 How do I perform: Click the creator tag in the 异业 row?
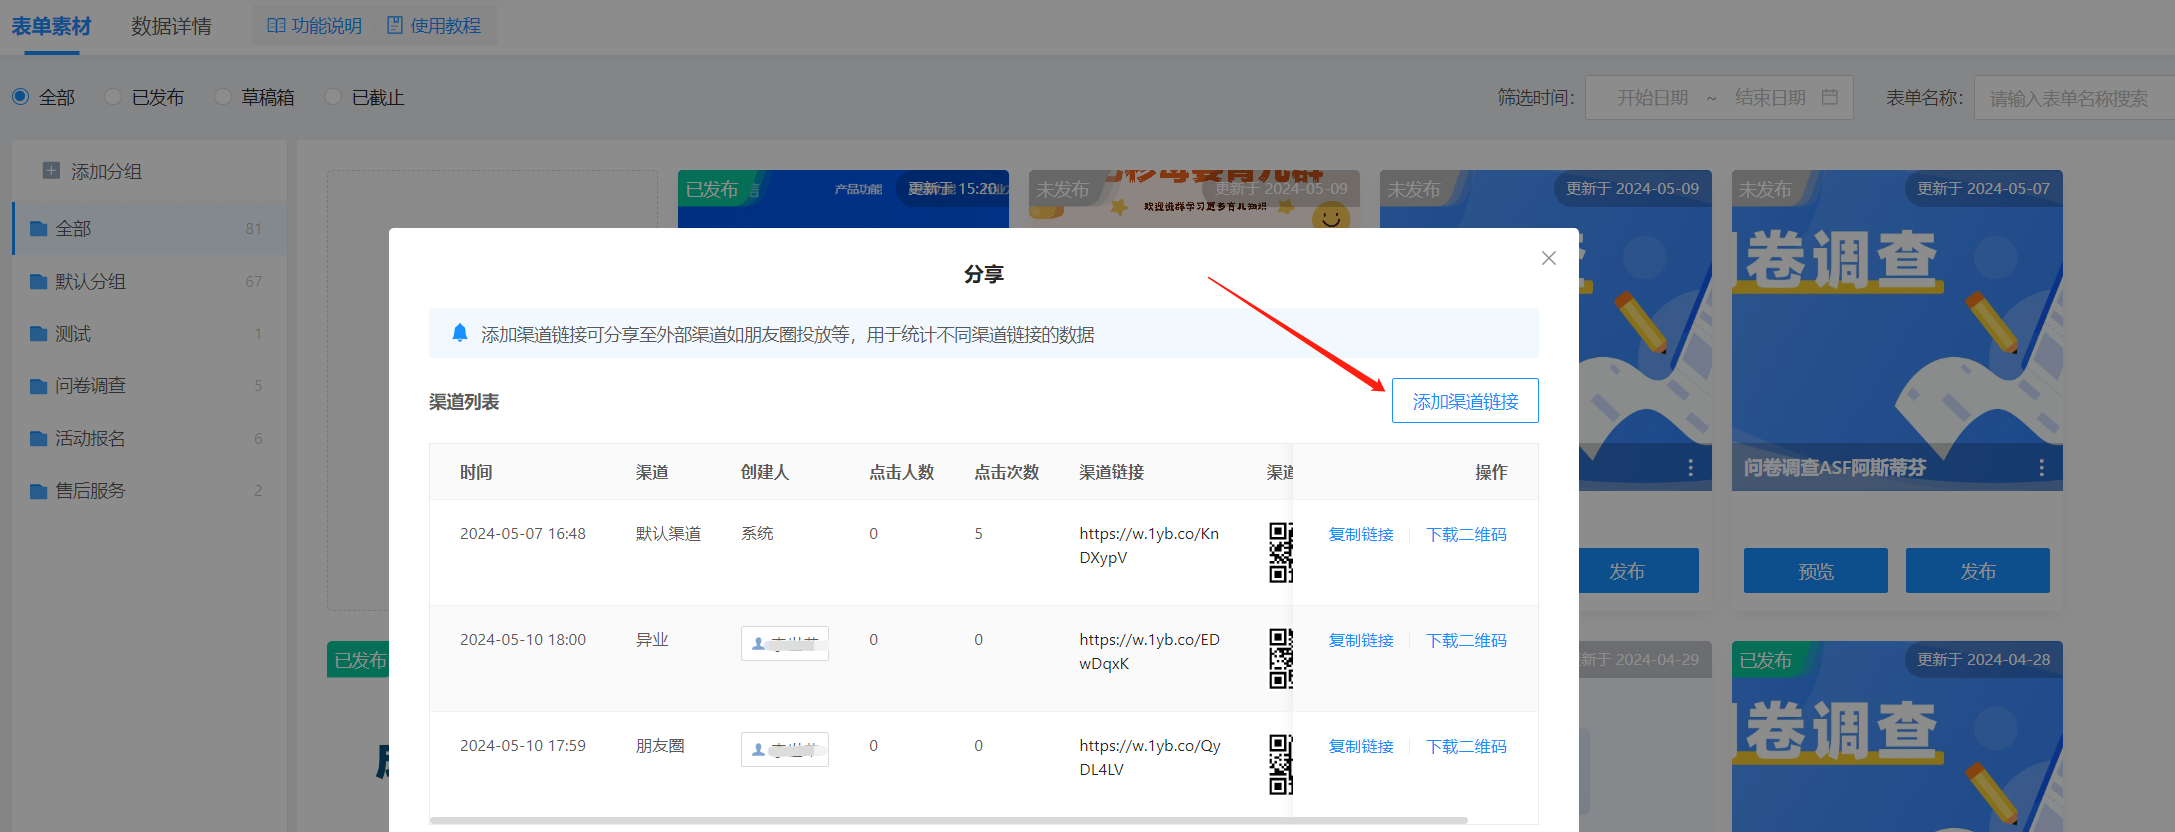point(785,643)
